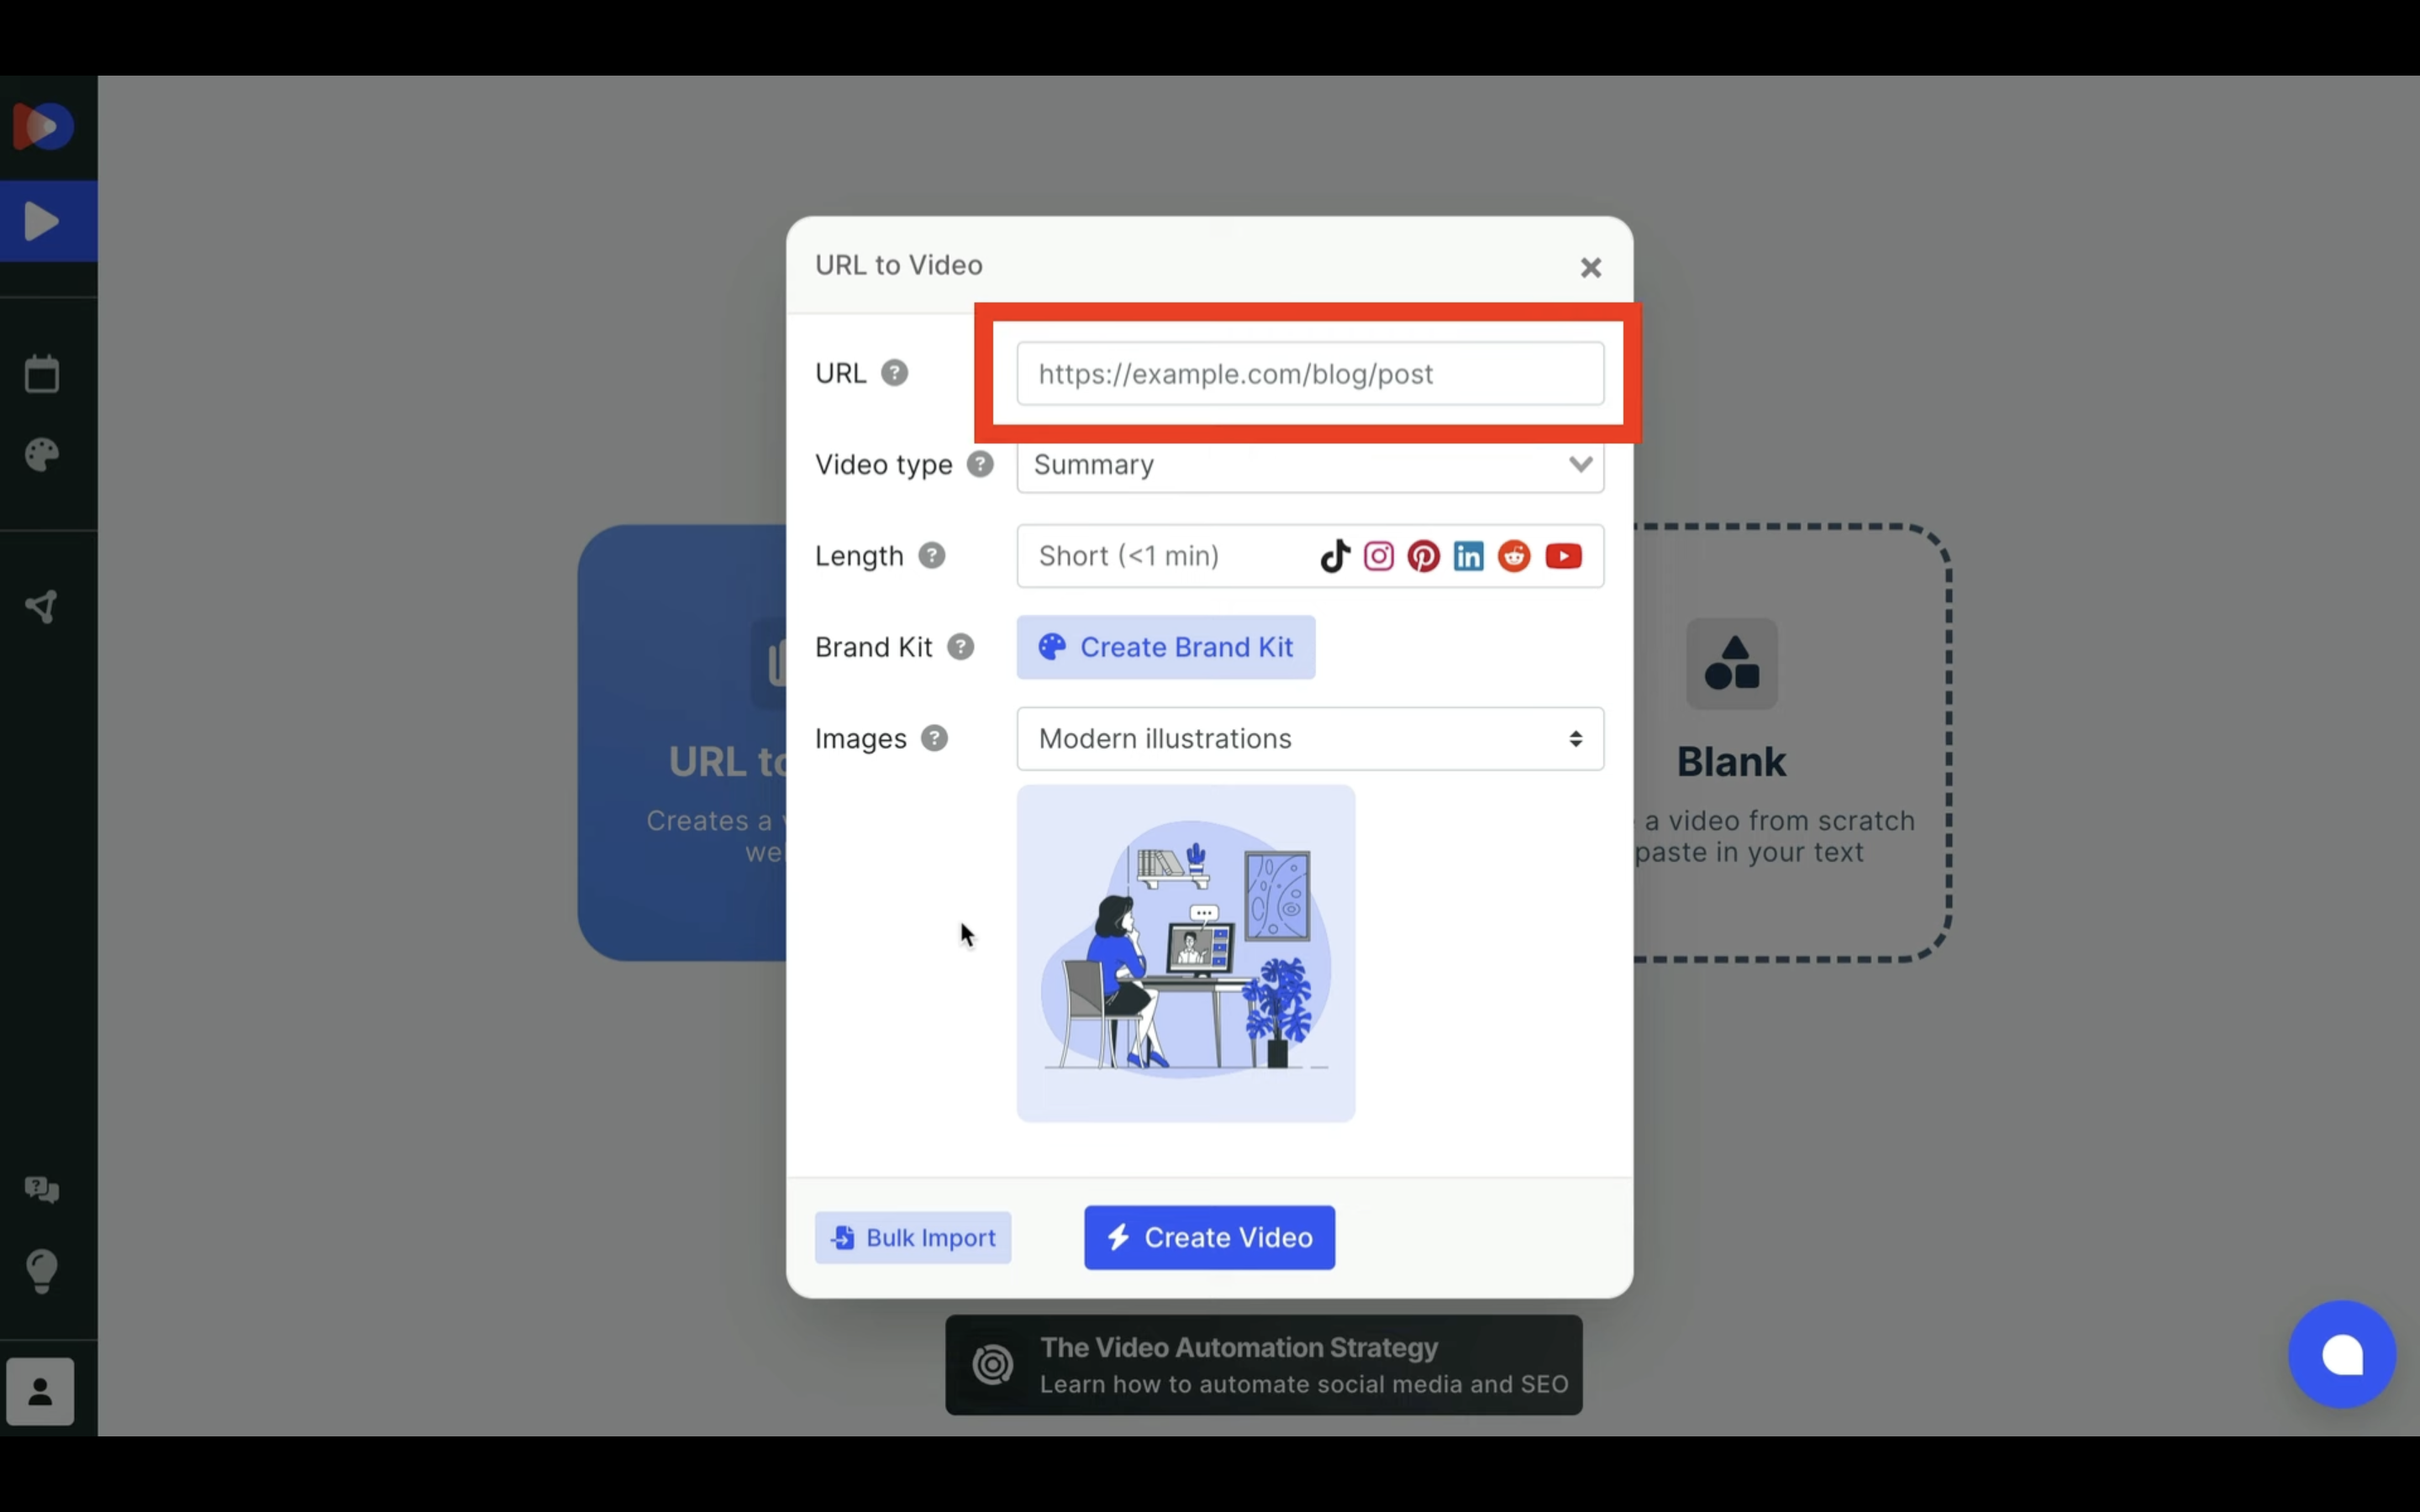The width and height of the screenshot is (2420, 1512).
Task: Open the videos play icon in sidebar
Action: [42, 221]
